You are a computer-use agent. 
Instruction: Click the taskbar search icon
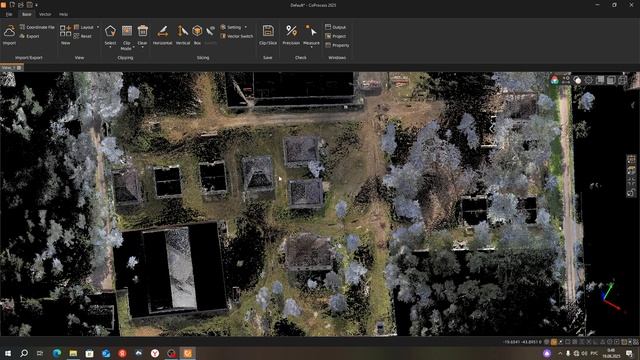click(x=24, y=353)
